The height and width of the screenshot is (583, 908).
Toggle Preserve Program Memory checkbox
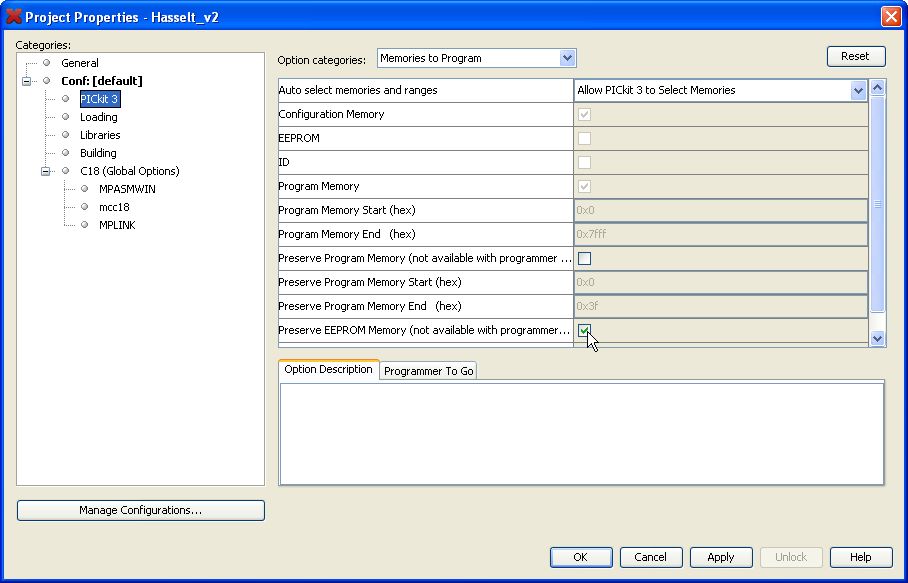(x=584, y=258)
